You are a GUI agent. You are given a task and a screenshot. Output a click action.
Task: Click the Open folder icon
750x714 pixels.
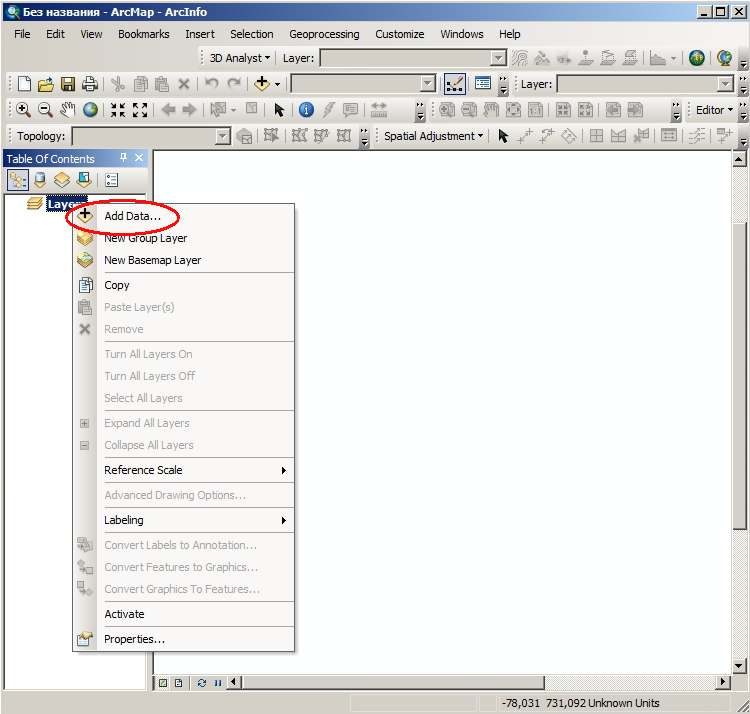pos(45,84)
